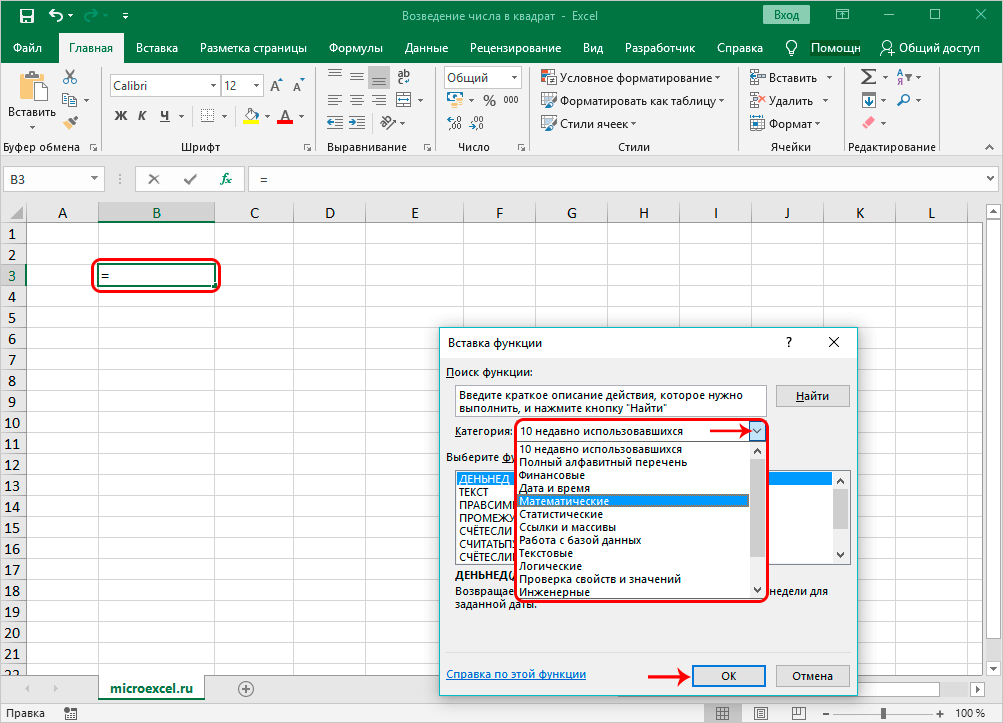Toggle bold formatting (Ж)
1003x723 pixels.
pos(121,116)
